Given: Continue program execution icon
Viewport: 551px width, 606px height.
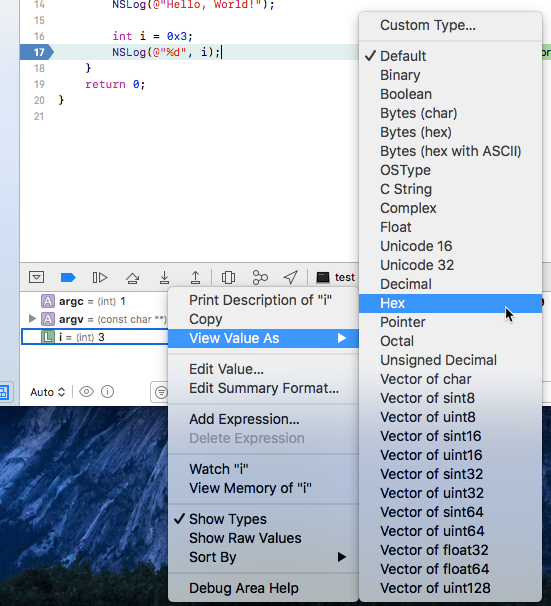Looking at the screenshot, I should point(100,277).
